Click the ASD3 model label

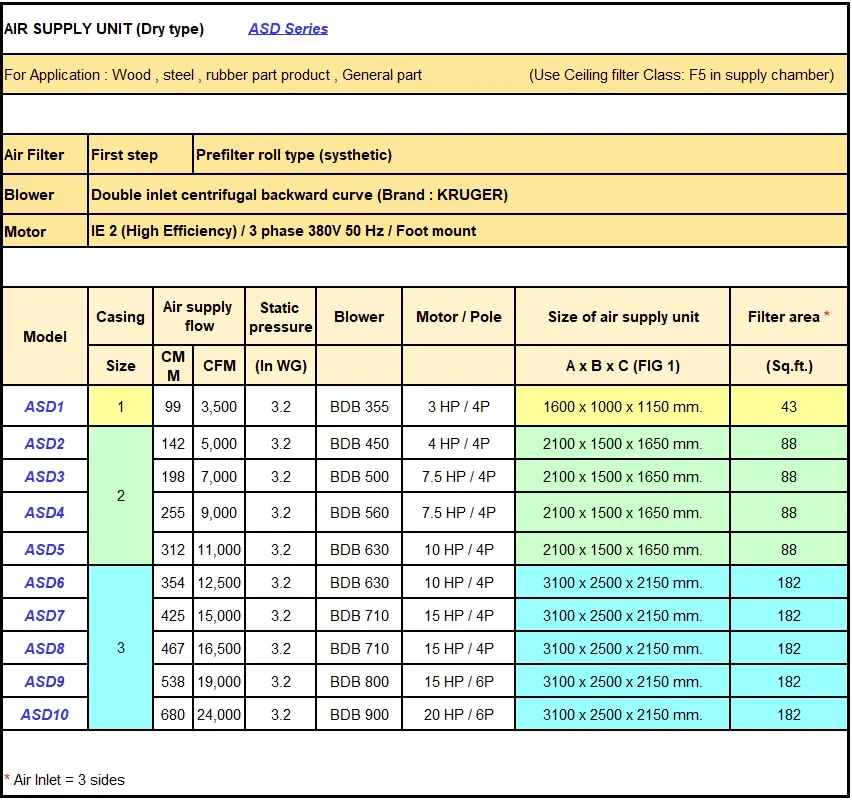click(x=44, y=477)
